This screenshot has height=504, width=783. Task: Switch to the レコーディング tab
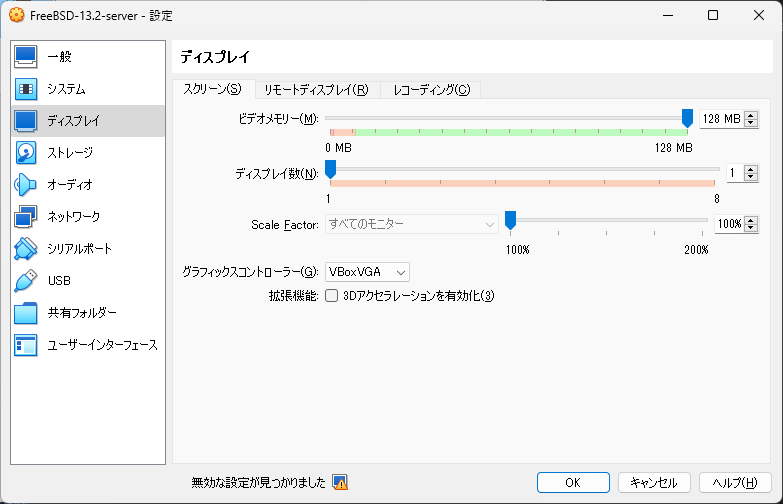coord(431,90)
